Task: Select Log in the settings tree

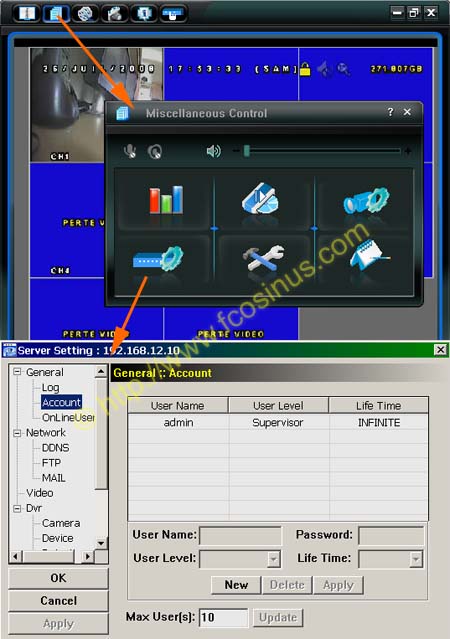Action: click(51, 387)
